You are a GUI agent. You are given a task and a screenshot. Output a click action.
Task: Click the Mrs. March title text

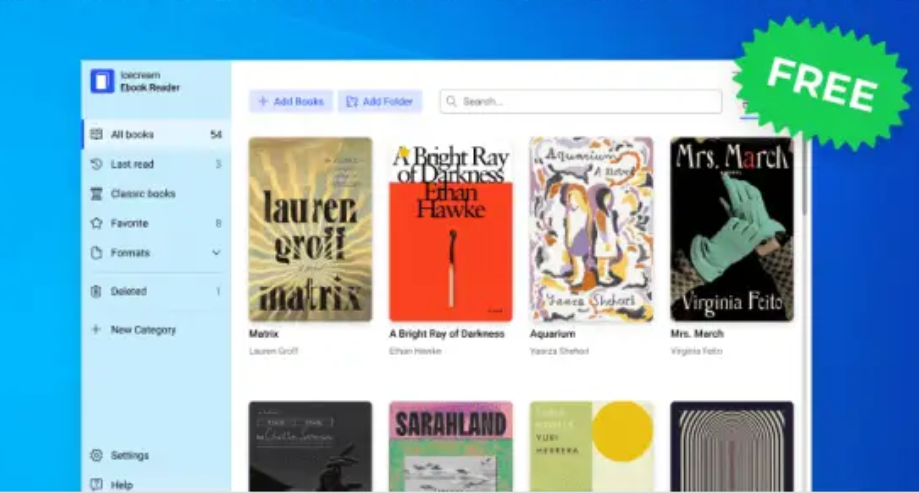[697, 334]
